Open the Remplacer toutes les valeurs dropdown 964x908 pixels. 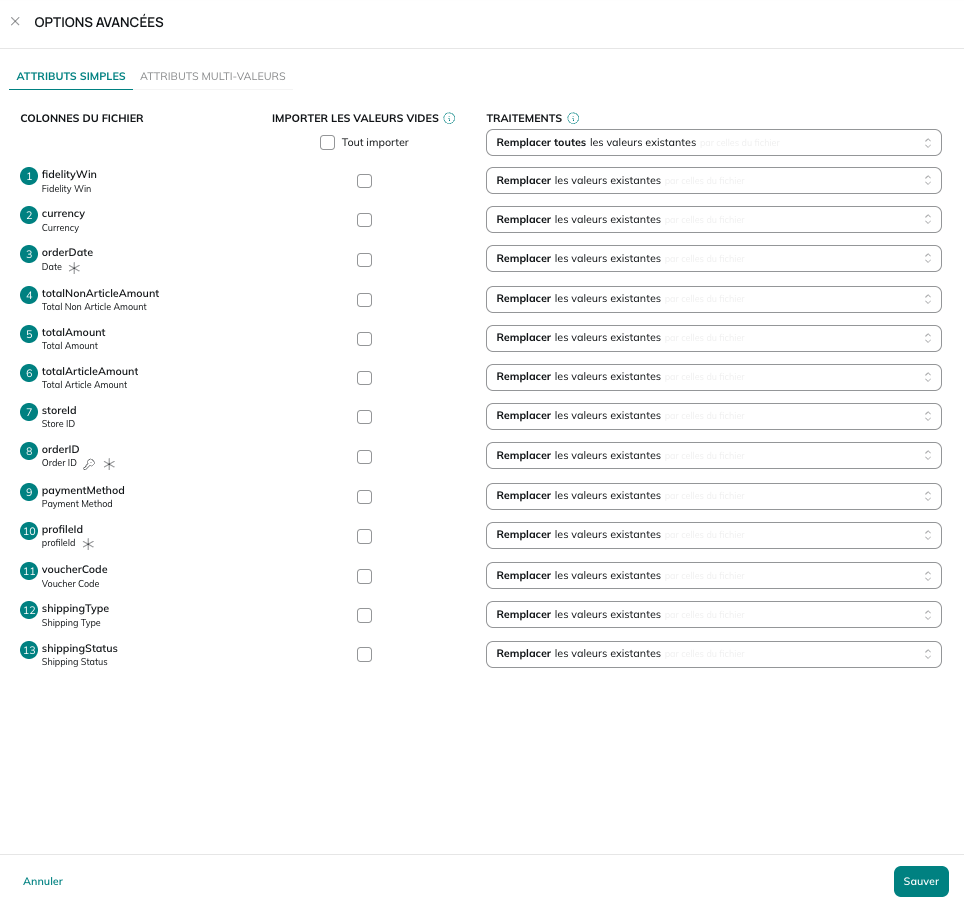pos(714,143)
